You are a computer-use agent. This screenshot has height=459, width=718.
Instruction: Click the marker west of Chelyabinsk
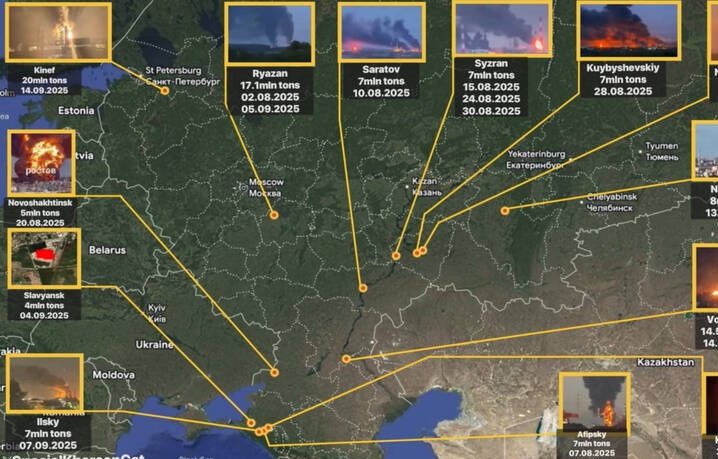(x=505, y=210)
